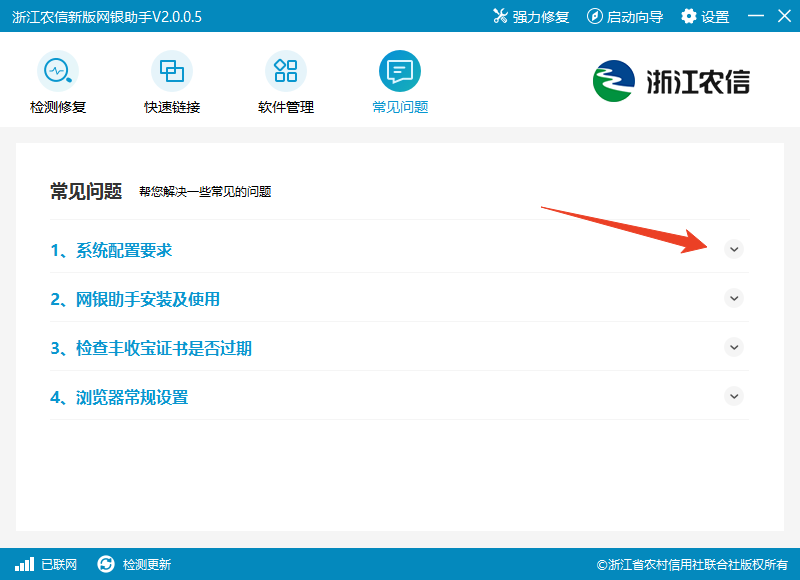This screenshot has width=800, height=580.
Task: Open question 2、网银助手安装及使用
Action: click(135, 299)
